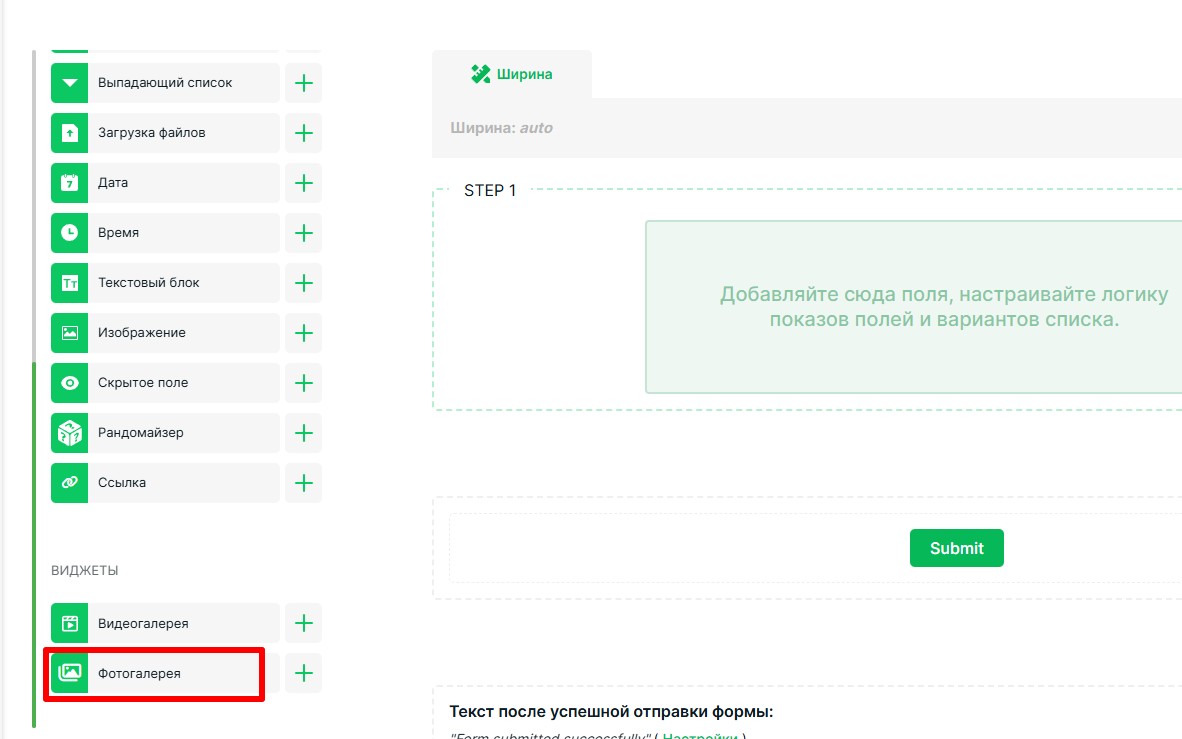Click the eye icon for Скрытое поле

point(70,383)
